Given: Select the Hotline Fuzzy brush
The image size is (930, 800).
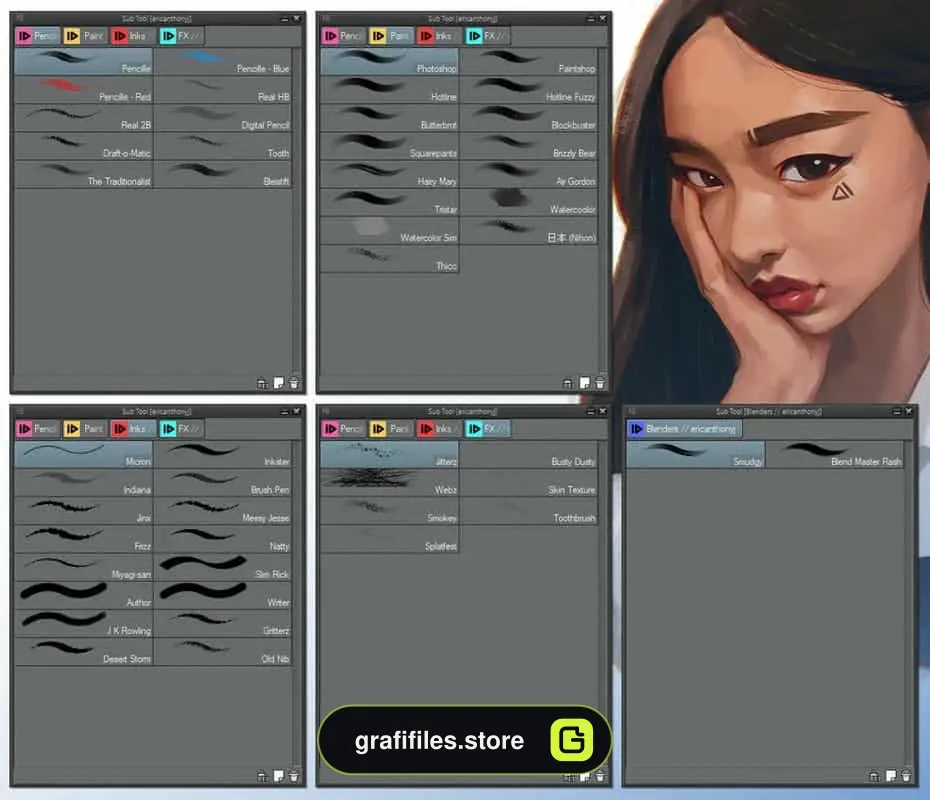Looking at the screenshot, I should point(529,90).
